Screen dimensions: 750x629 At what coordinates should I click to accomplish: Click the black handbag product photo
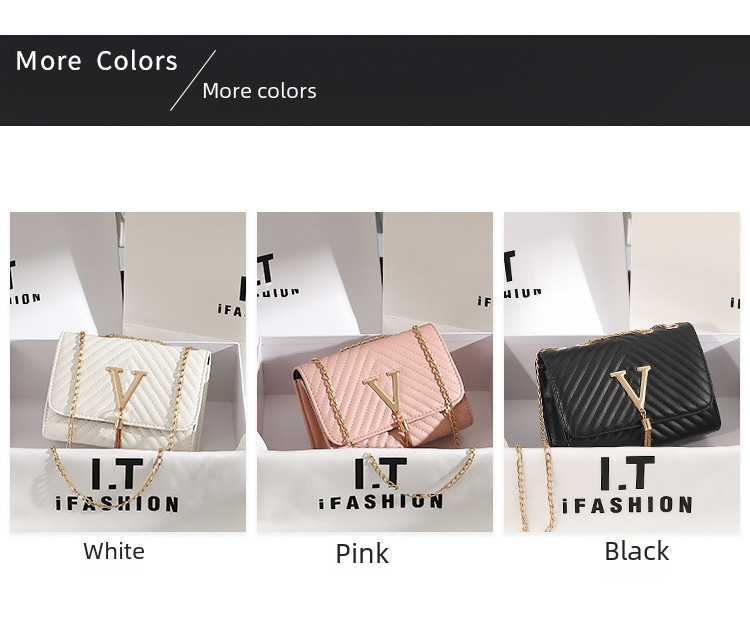tap(622, 372)
